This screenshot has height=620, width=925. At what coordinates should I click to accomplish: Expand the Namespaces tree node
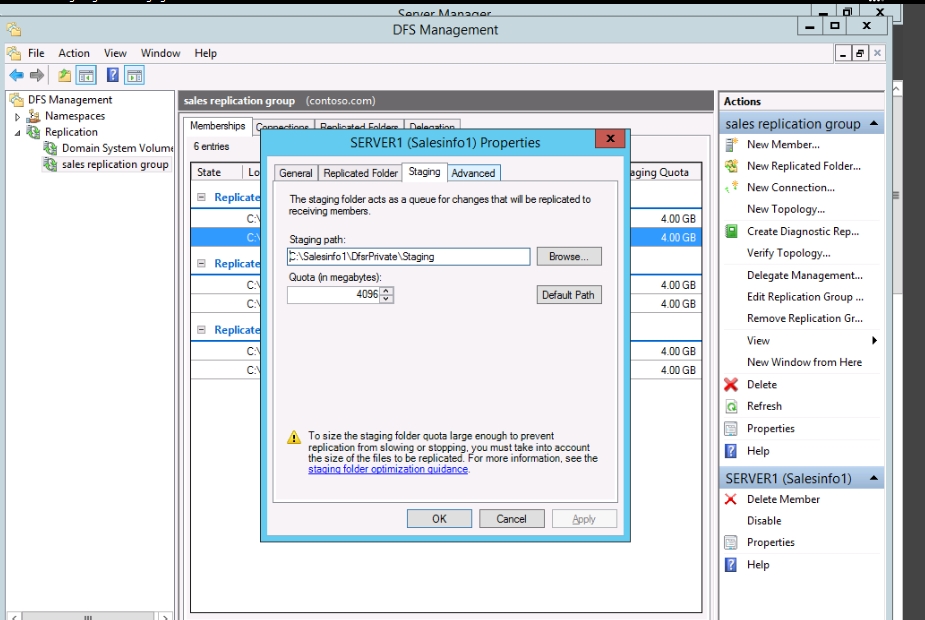18,117
